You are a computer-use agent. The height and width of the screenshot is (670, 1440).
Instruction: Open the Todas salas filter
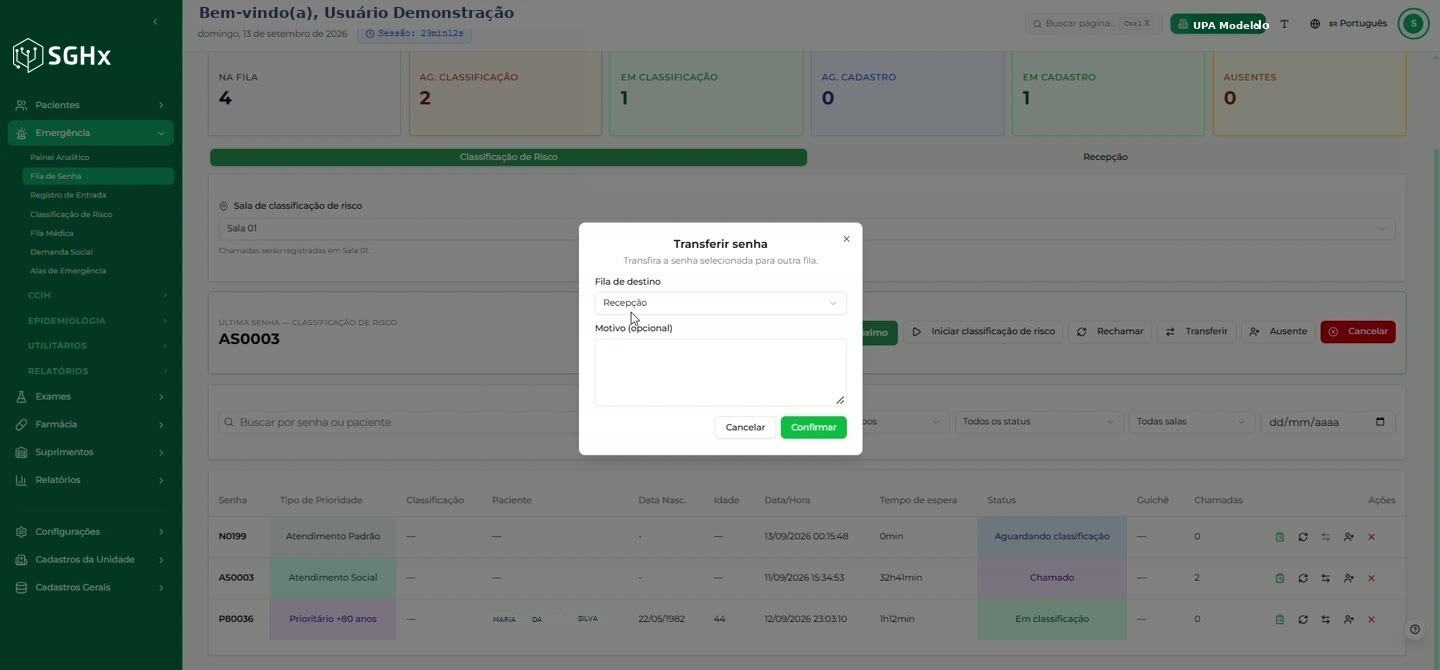pos(1191,422)
